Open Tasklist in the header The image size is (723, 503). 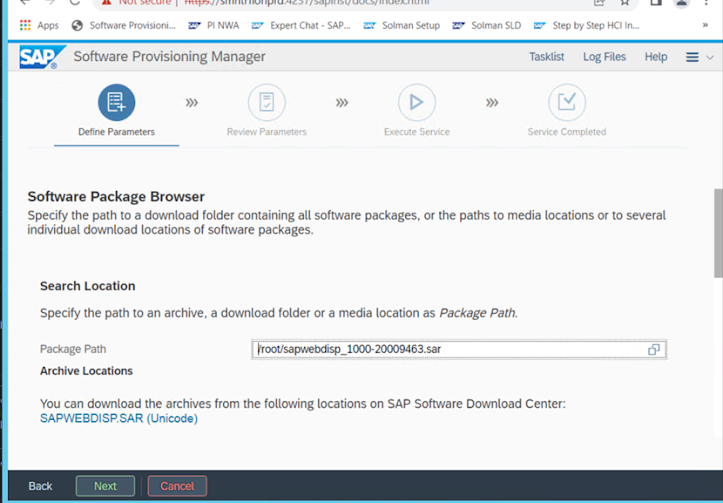pos(546,57)
